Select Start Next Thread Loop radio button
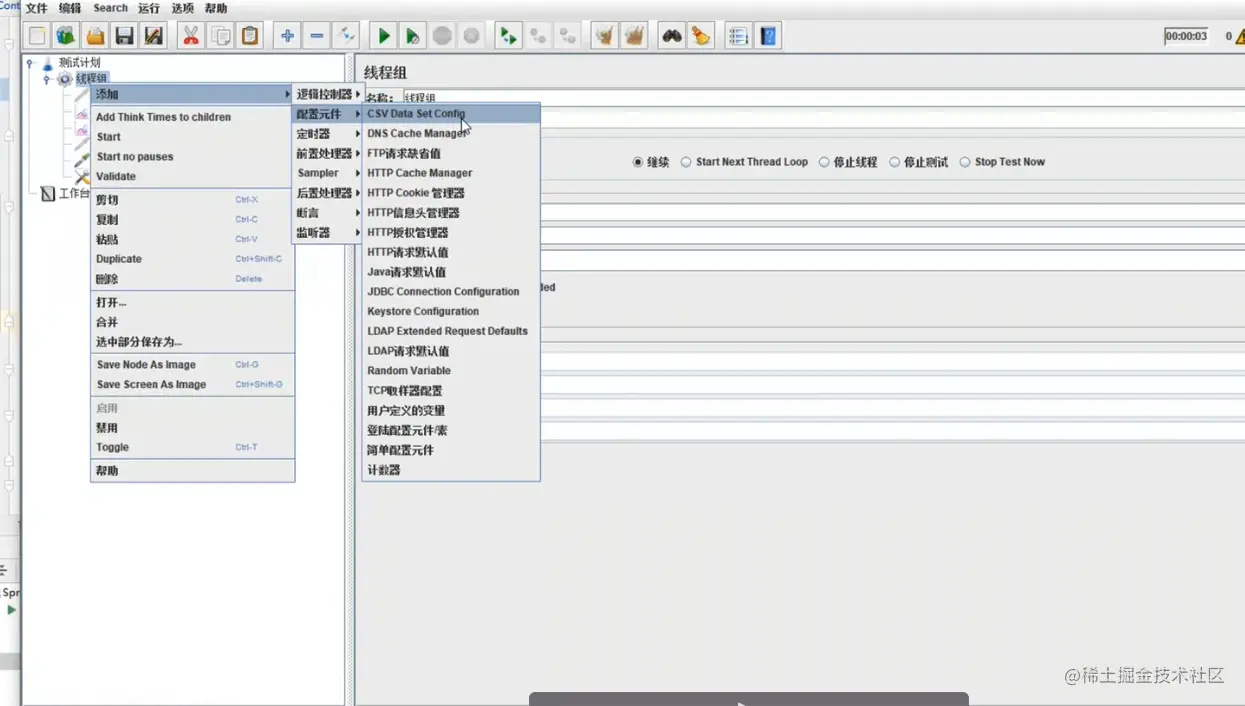The width and height of the screenshot is (1245, 706). pyautogui.click(x=686, y=162)
